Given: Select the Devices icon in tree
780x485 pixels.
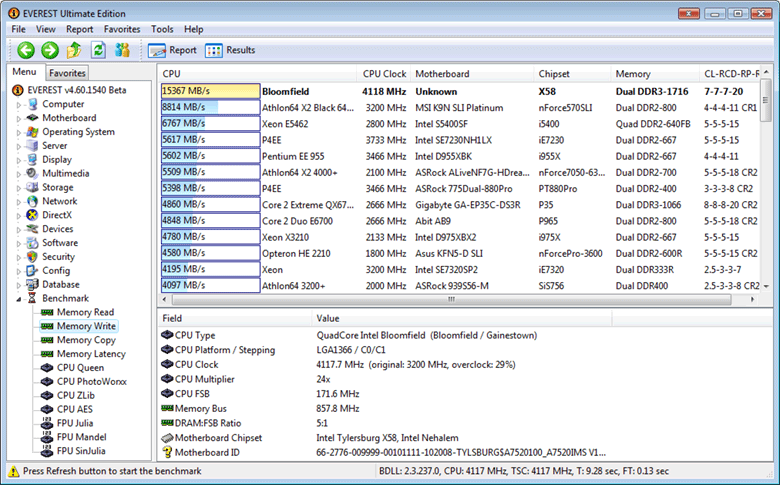Looking at the screenshot, I should (x=32, y=229).
